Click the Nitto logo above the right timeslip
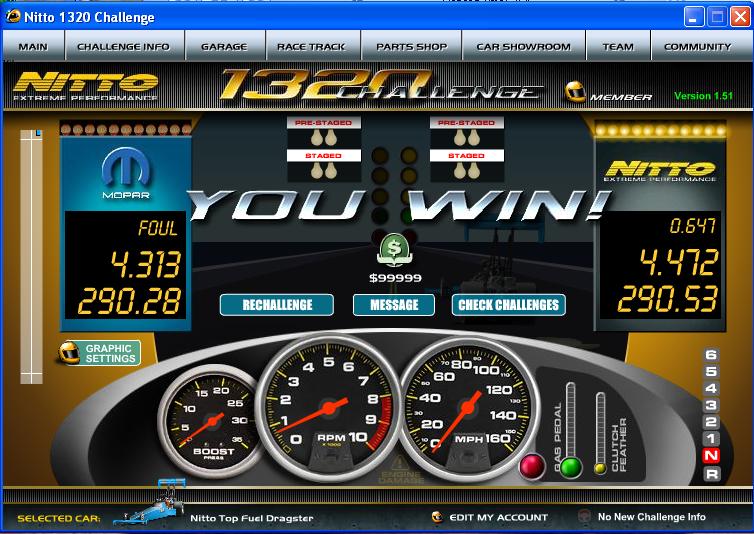 (660, 171)
